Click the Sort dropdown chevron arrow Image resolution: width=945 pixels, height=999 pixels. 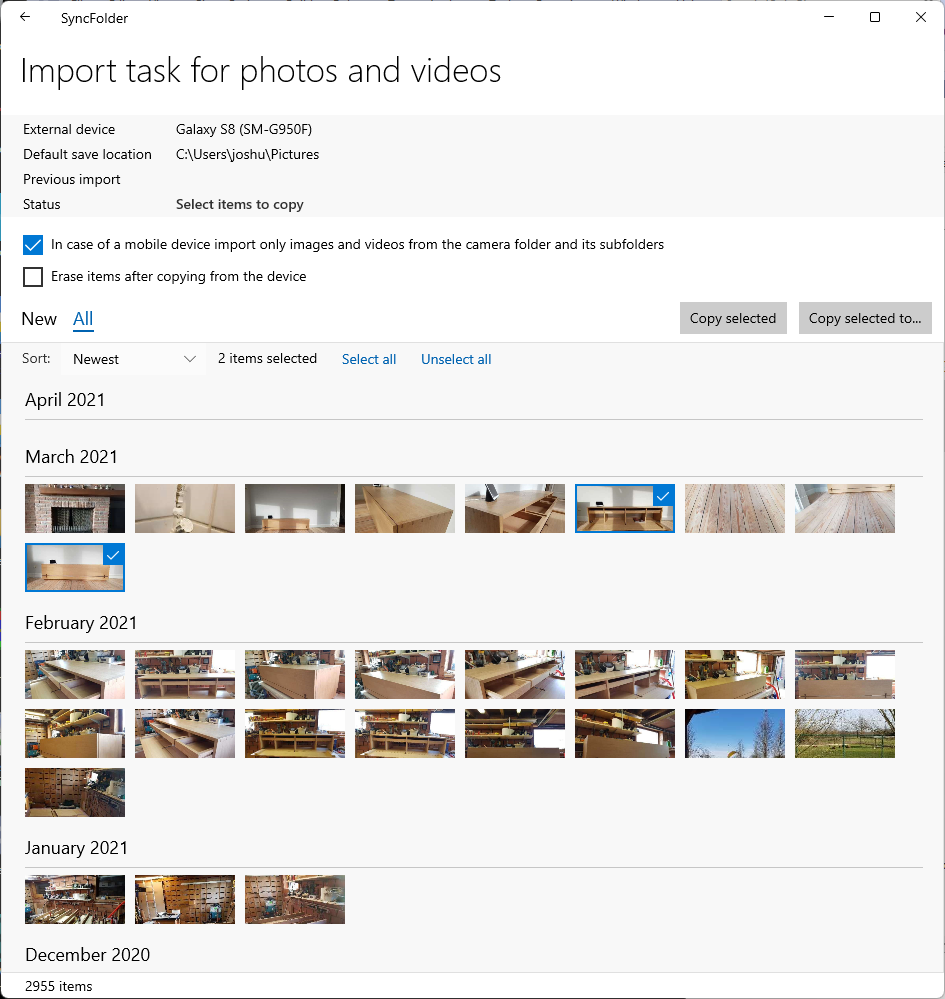pyautogui.click(x=190, y=359)
